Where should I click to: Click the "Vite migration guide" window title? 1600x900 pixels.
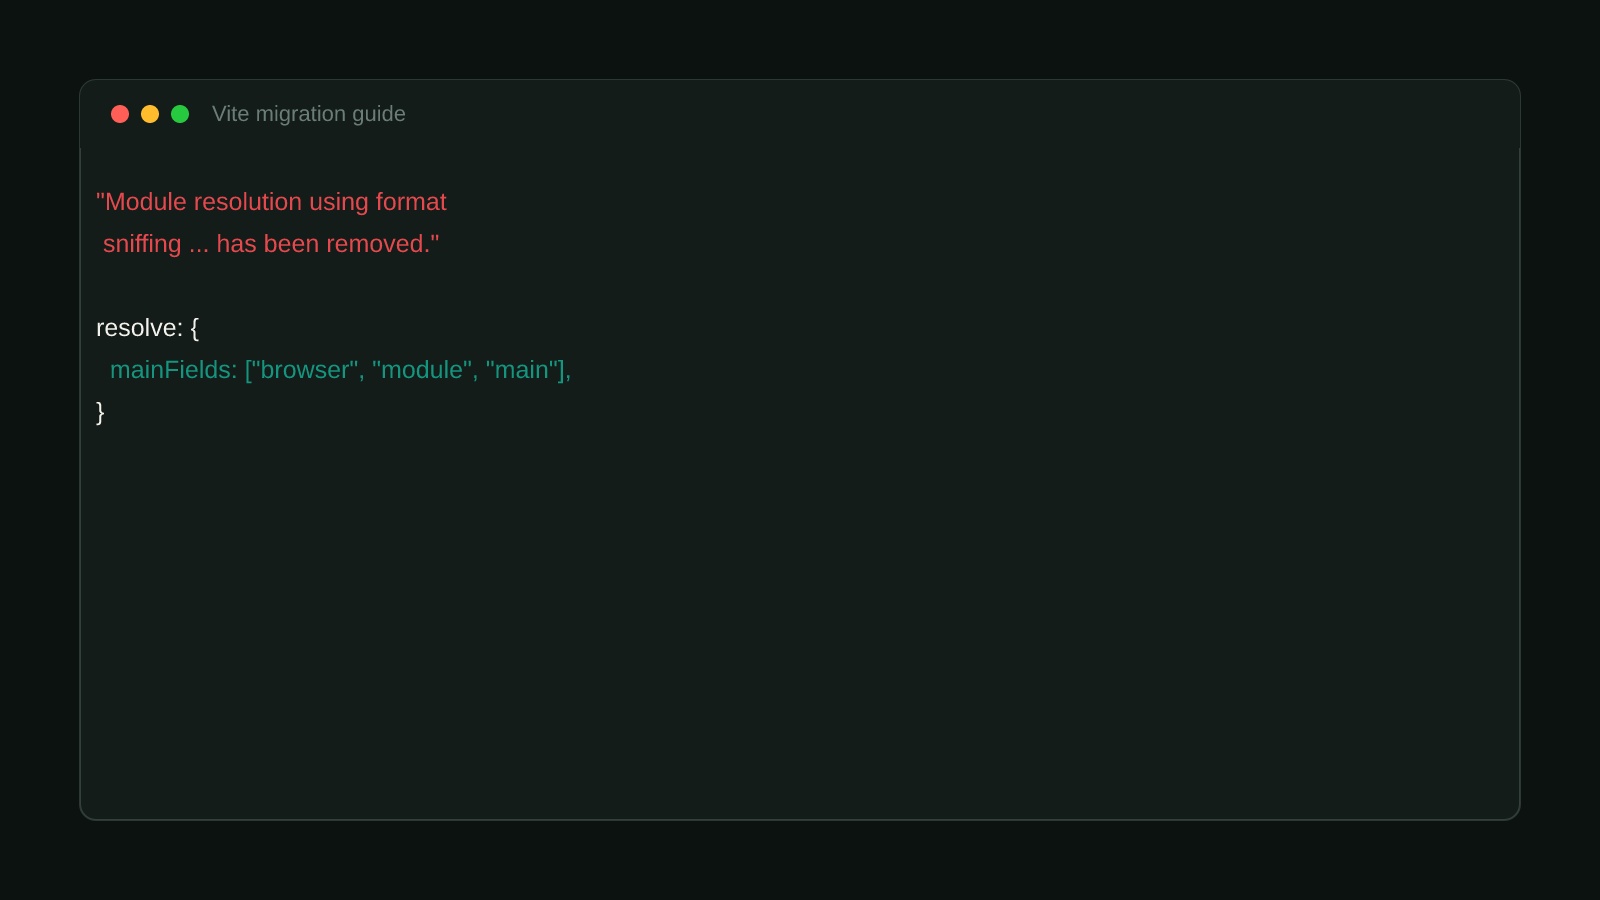(x=309, y=114)
